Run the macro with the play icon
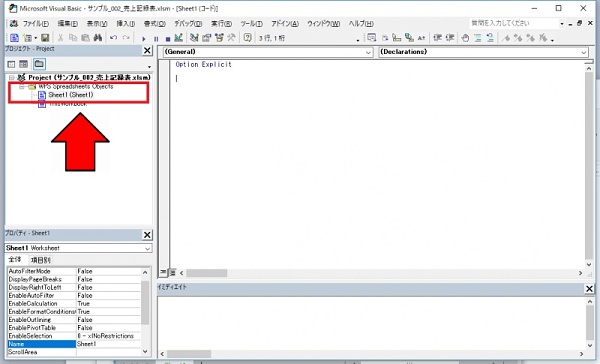600x364 pixels. click(144, 38)
